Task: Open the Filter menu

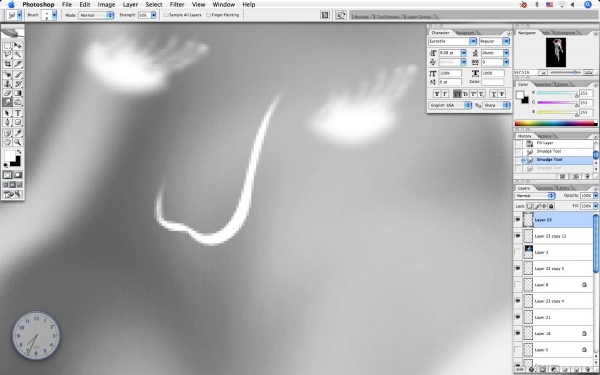Action: [x=177, y=5]
